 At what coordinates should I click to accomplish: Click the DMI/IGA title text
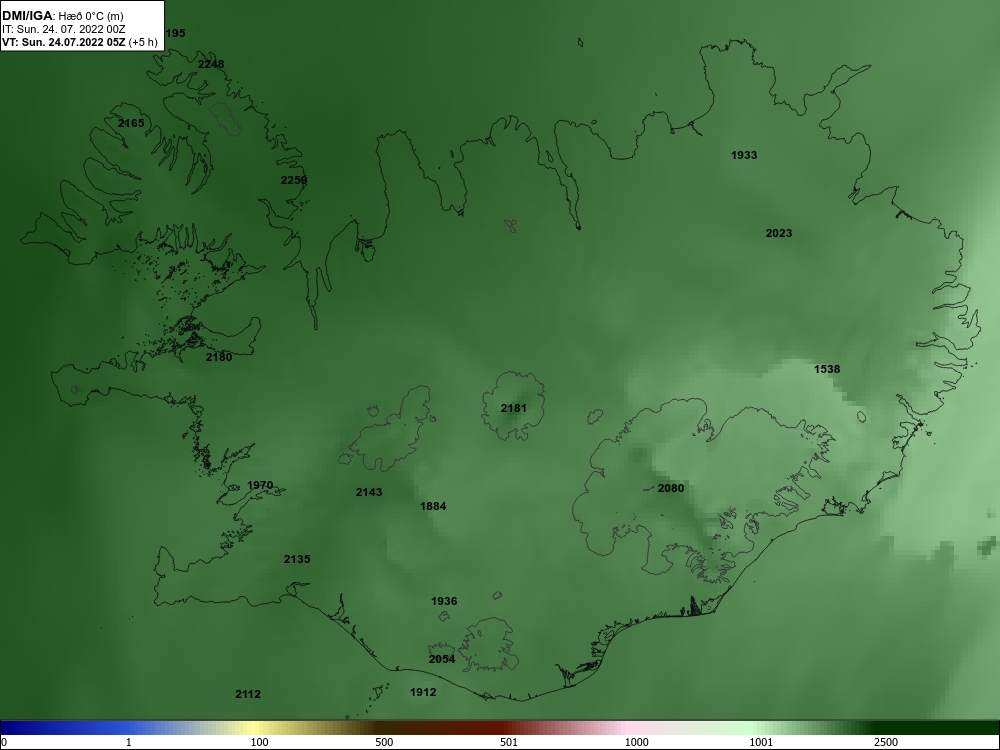coord(27,16)
